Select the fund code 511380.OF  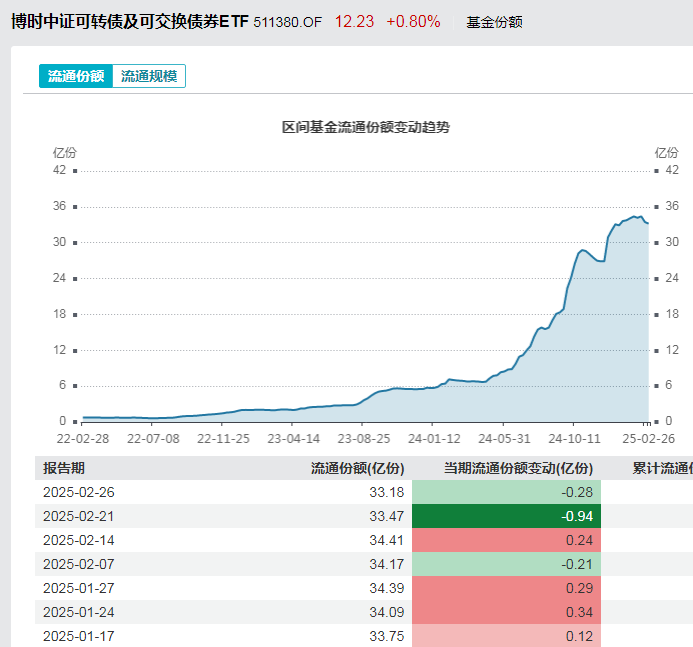288,22
